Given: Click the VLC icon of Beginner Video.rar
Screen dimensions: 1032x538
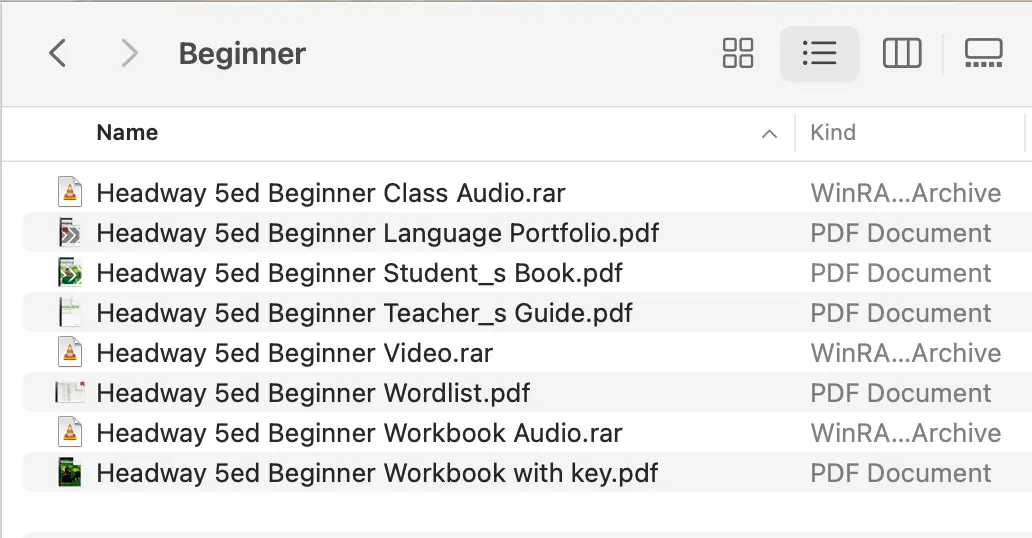Looking at the screenshot, I should pyautogui.click(x=70, y=353).
